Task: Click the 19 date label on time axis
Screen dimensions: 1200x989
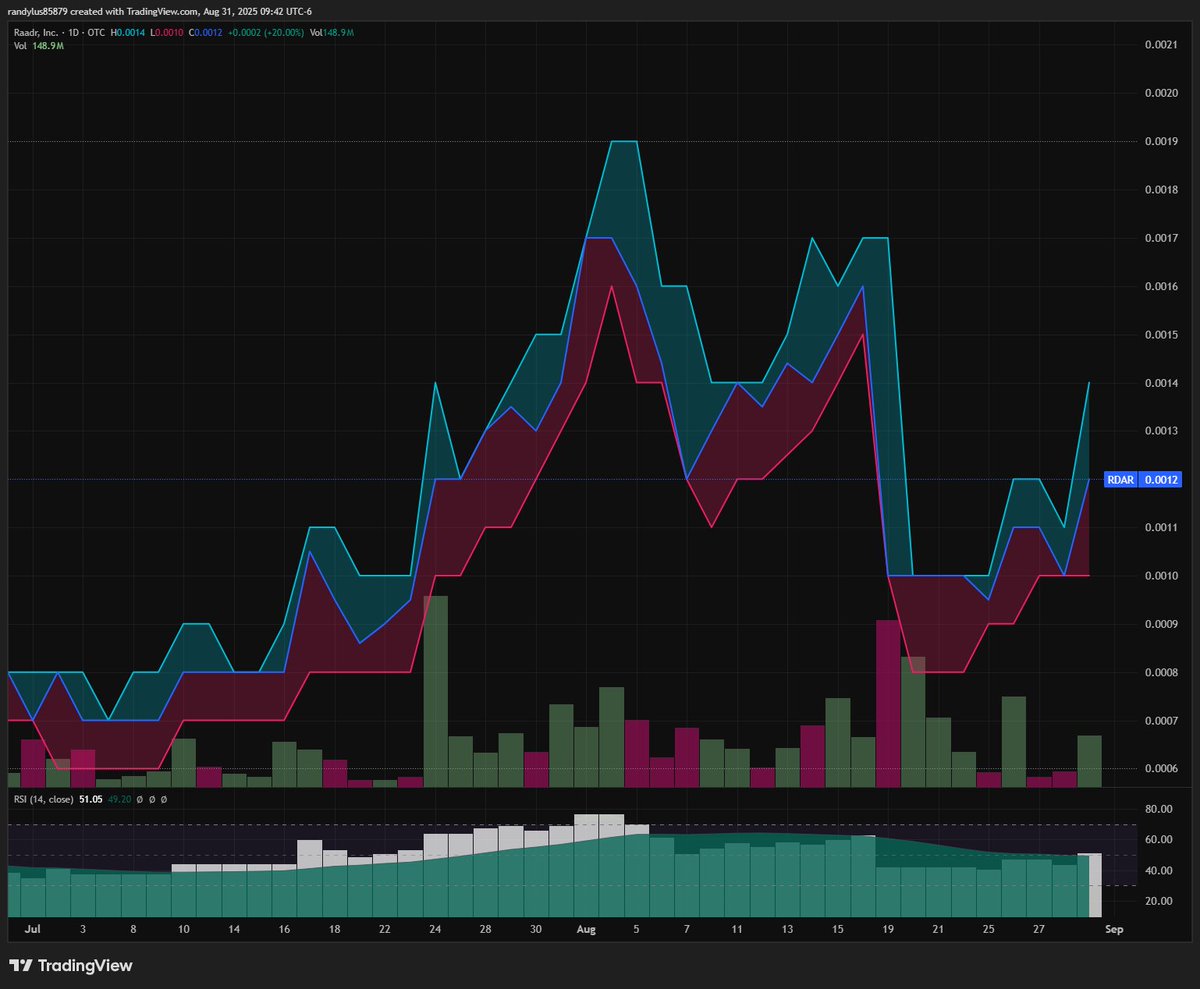Action: pyautogui.click(x=888, y=930)
